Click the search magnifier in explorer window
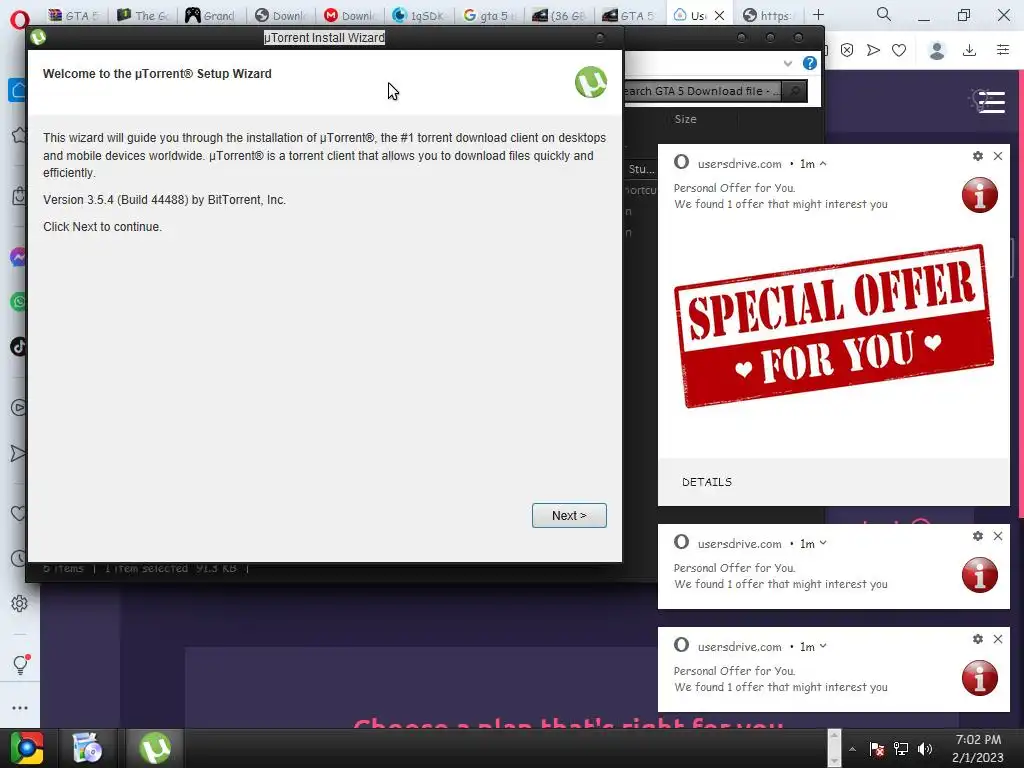 pos(795,91)
